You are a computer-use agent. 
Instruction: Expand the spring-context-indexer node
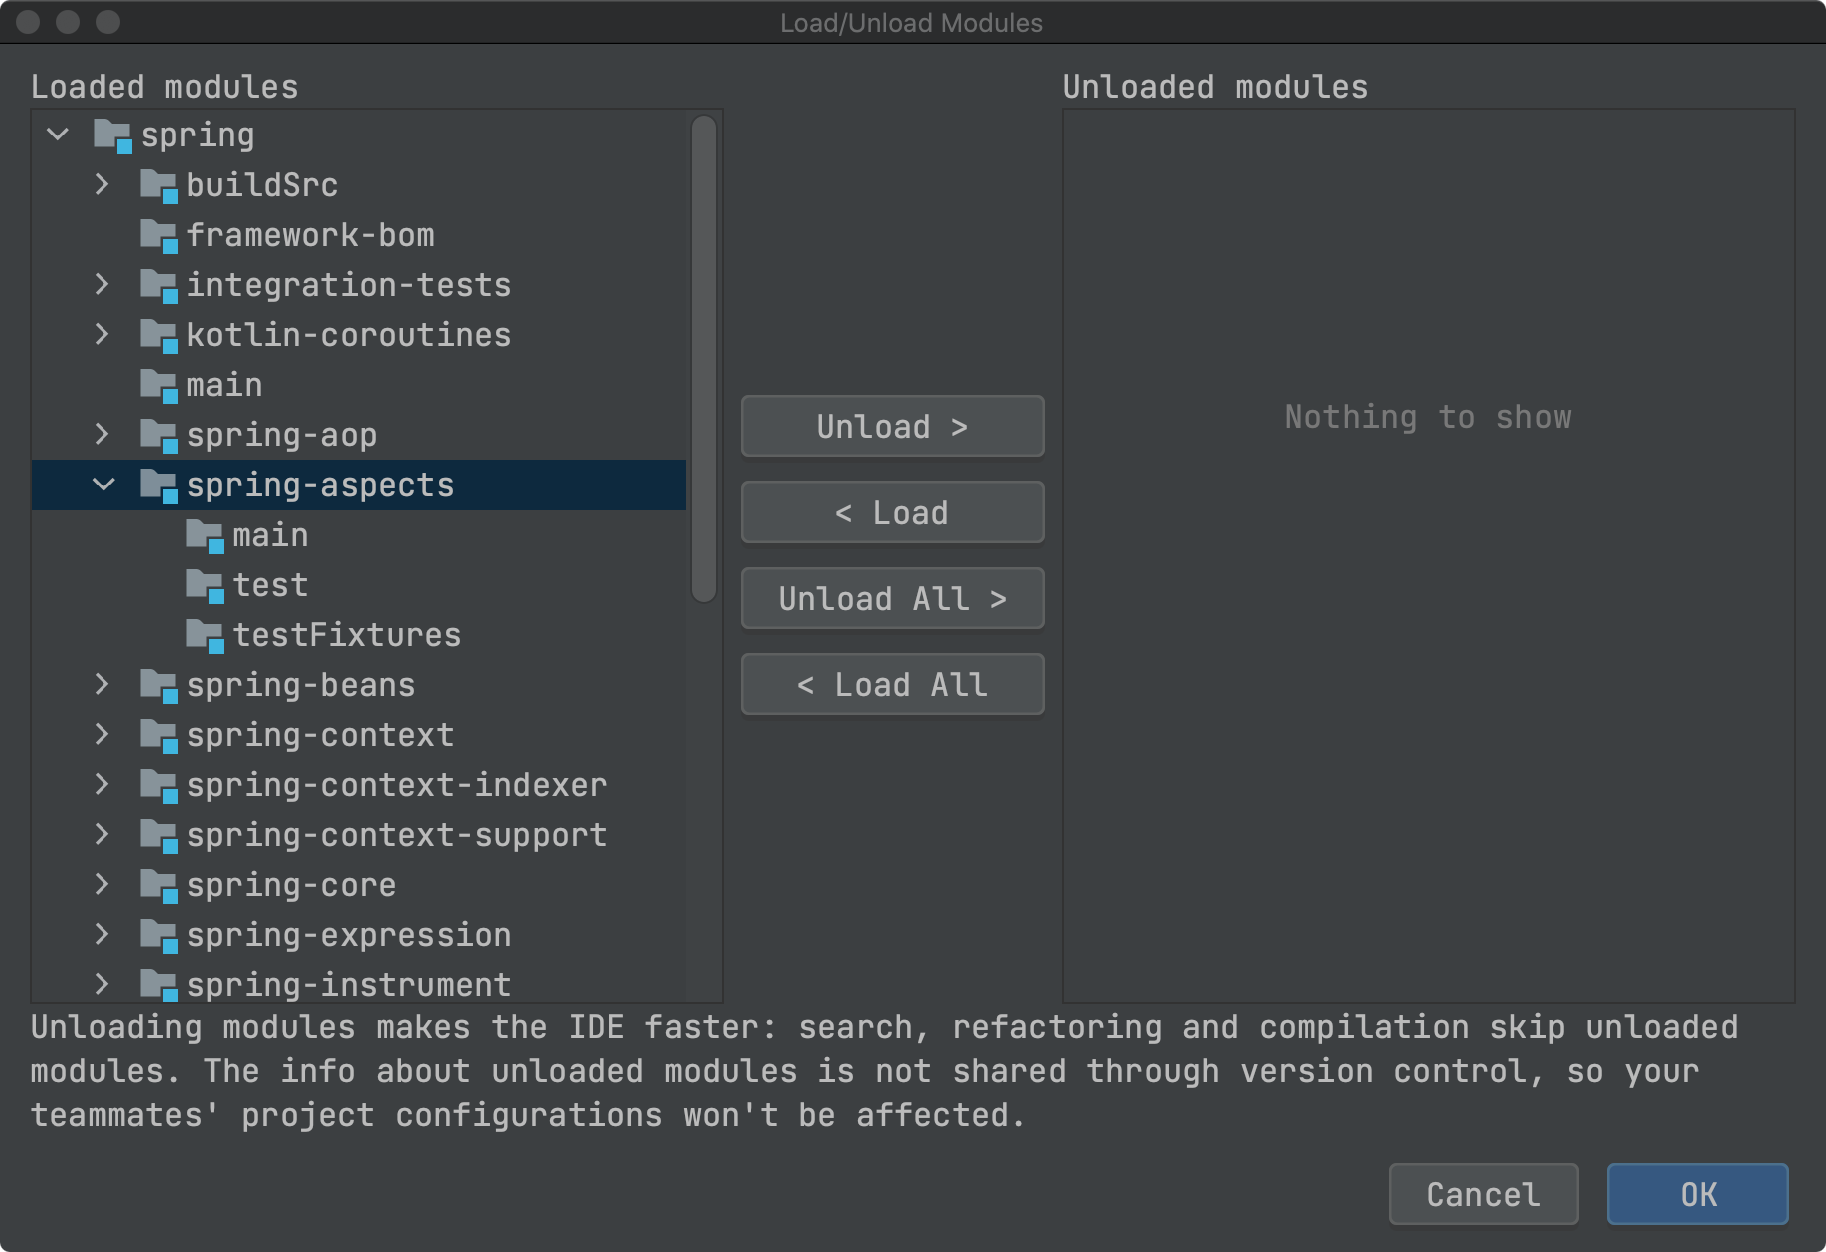click(x=102, y=785)
